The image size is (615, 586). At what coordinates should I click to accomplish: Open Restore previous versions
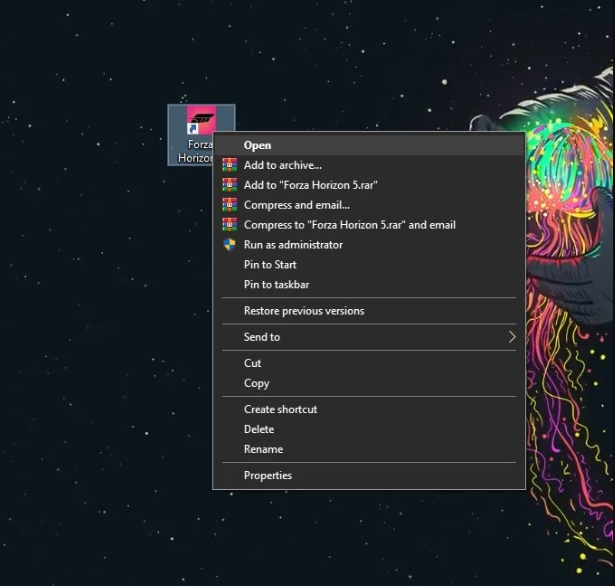pyautogui.click(x=369, y=311)
